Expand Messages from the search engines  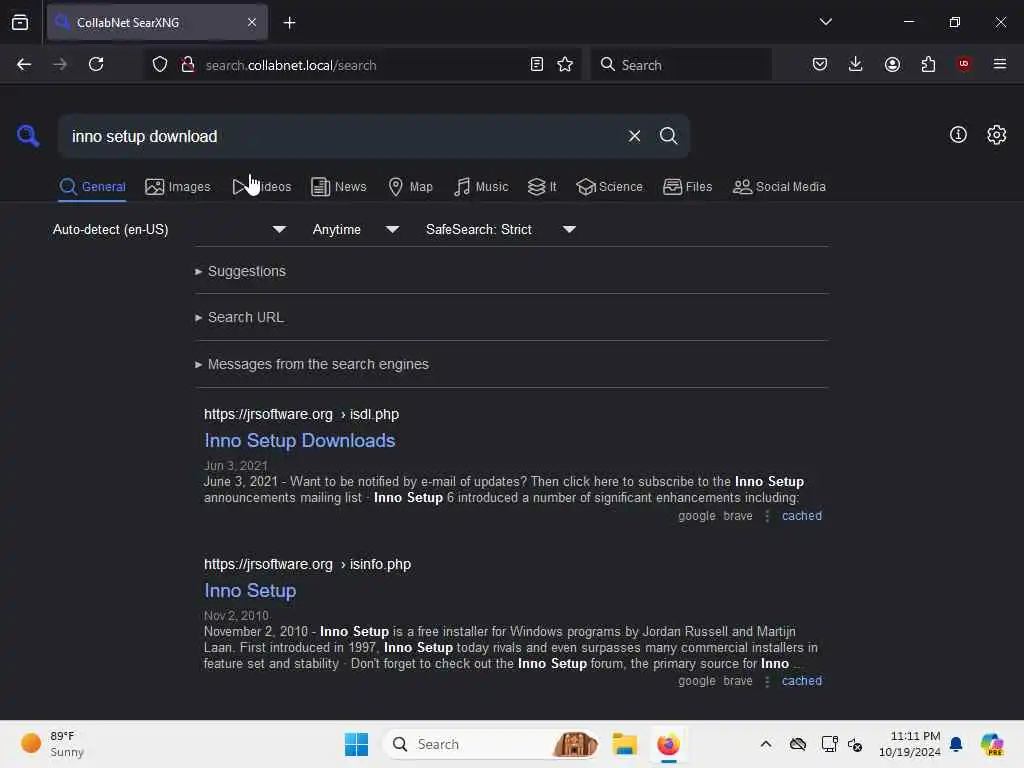coord(312,364)
